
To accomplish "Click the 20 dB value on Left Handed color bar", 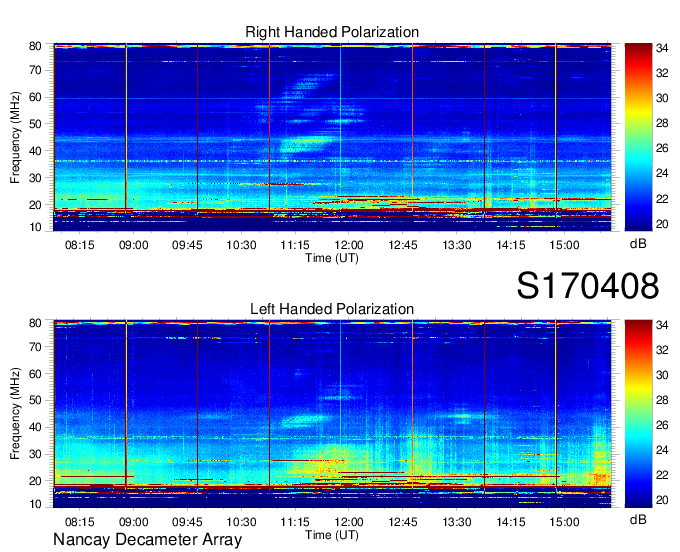I will [662, 500].
